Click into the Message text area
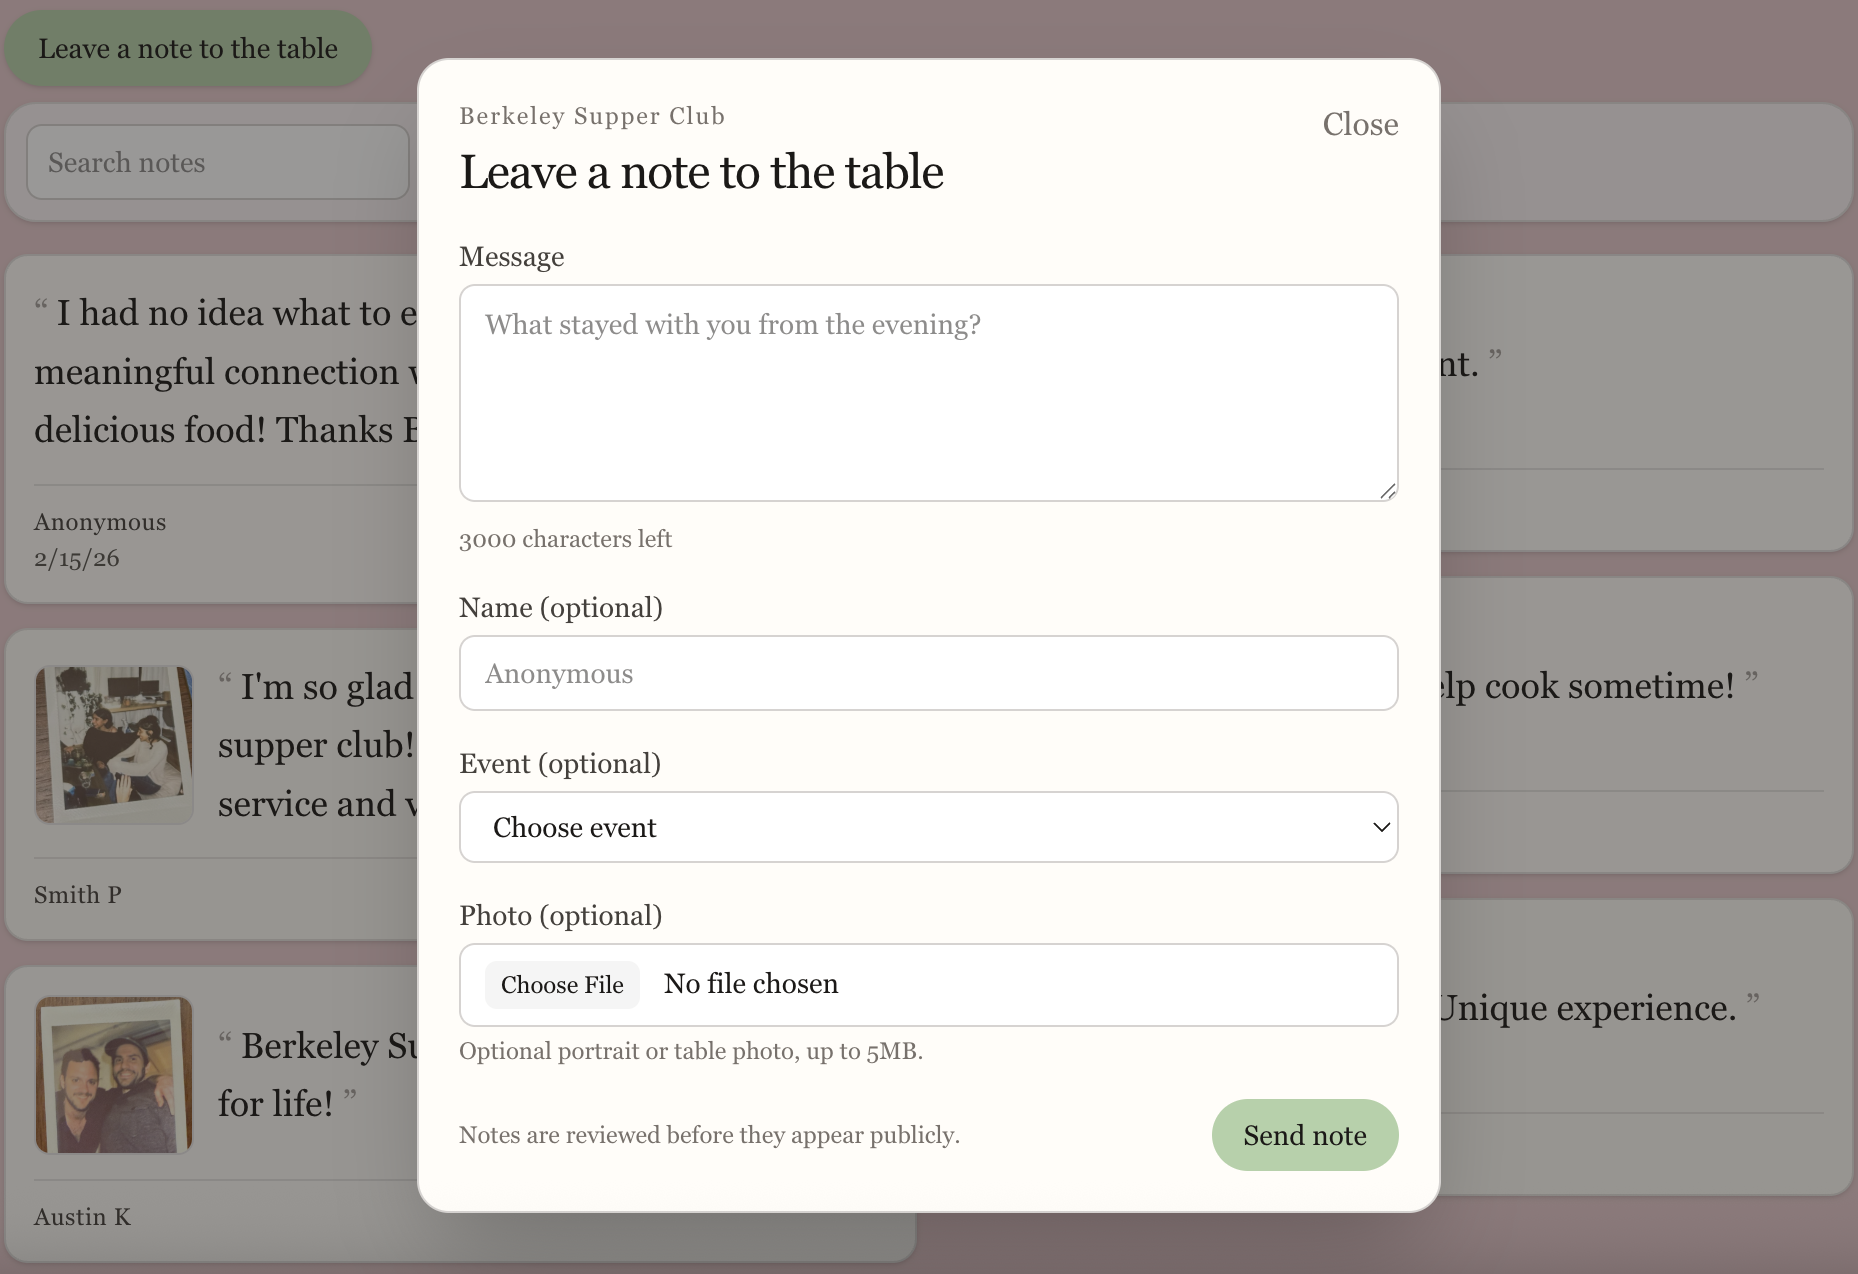Screen dimensions: 1858x1274 [x=928, y=392]
